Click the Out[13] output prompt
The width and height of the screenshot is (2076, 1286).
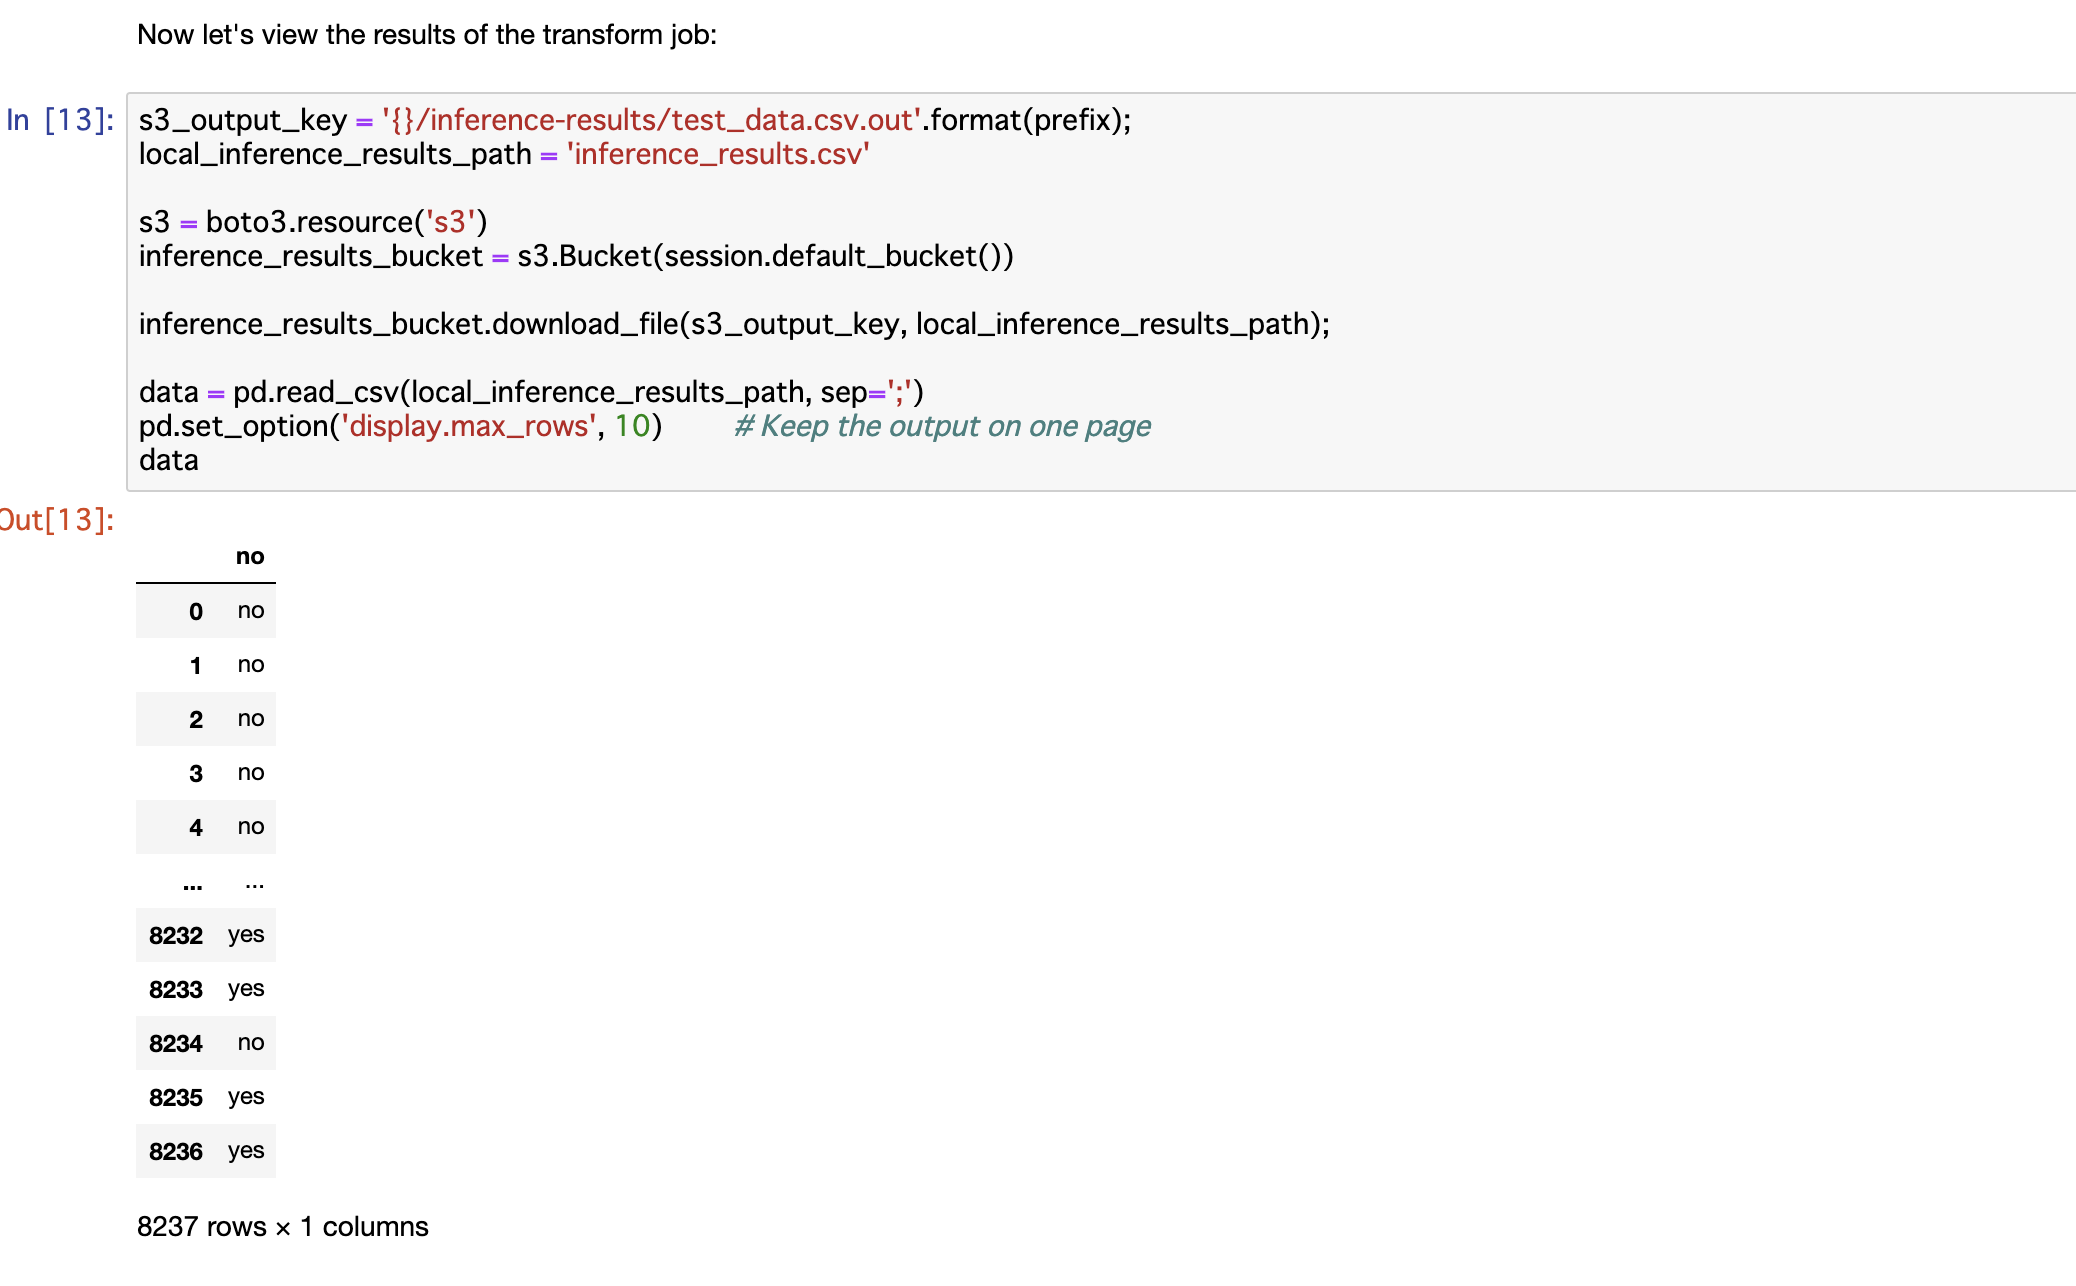pyautogui.click(x=56, y=520)
